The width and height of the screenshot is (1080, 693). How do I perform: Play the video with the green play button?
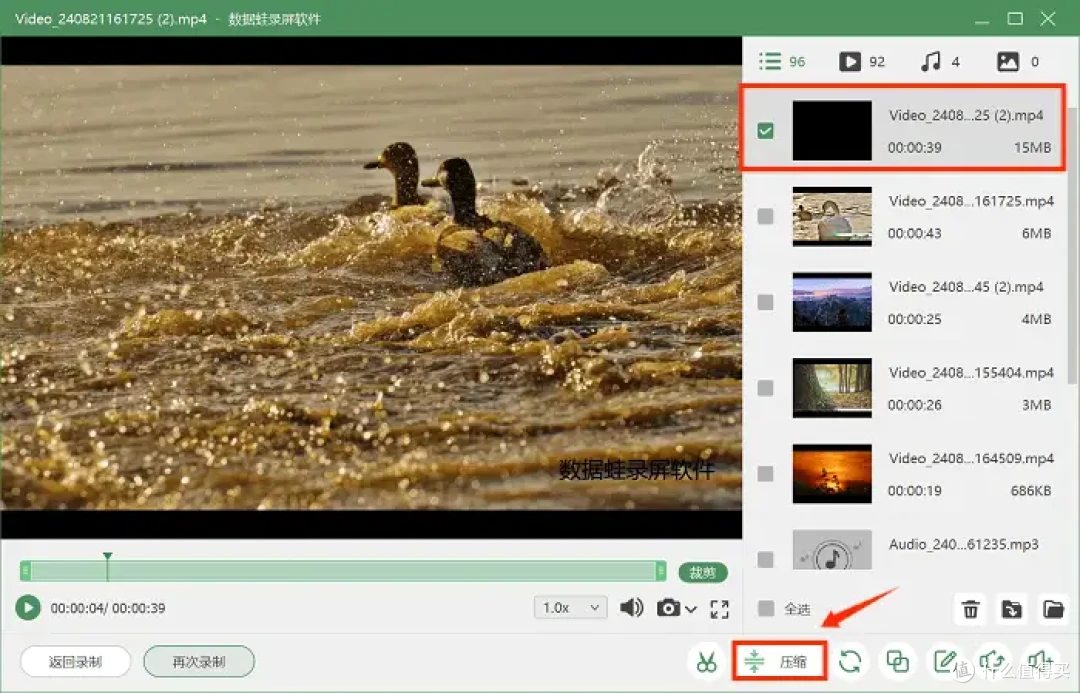pos(28,608)
